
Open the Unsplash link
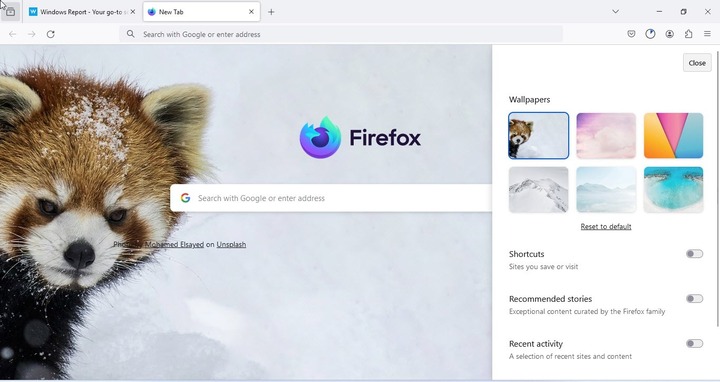[x=231, y=244]
